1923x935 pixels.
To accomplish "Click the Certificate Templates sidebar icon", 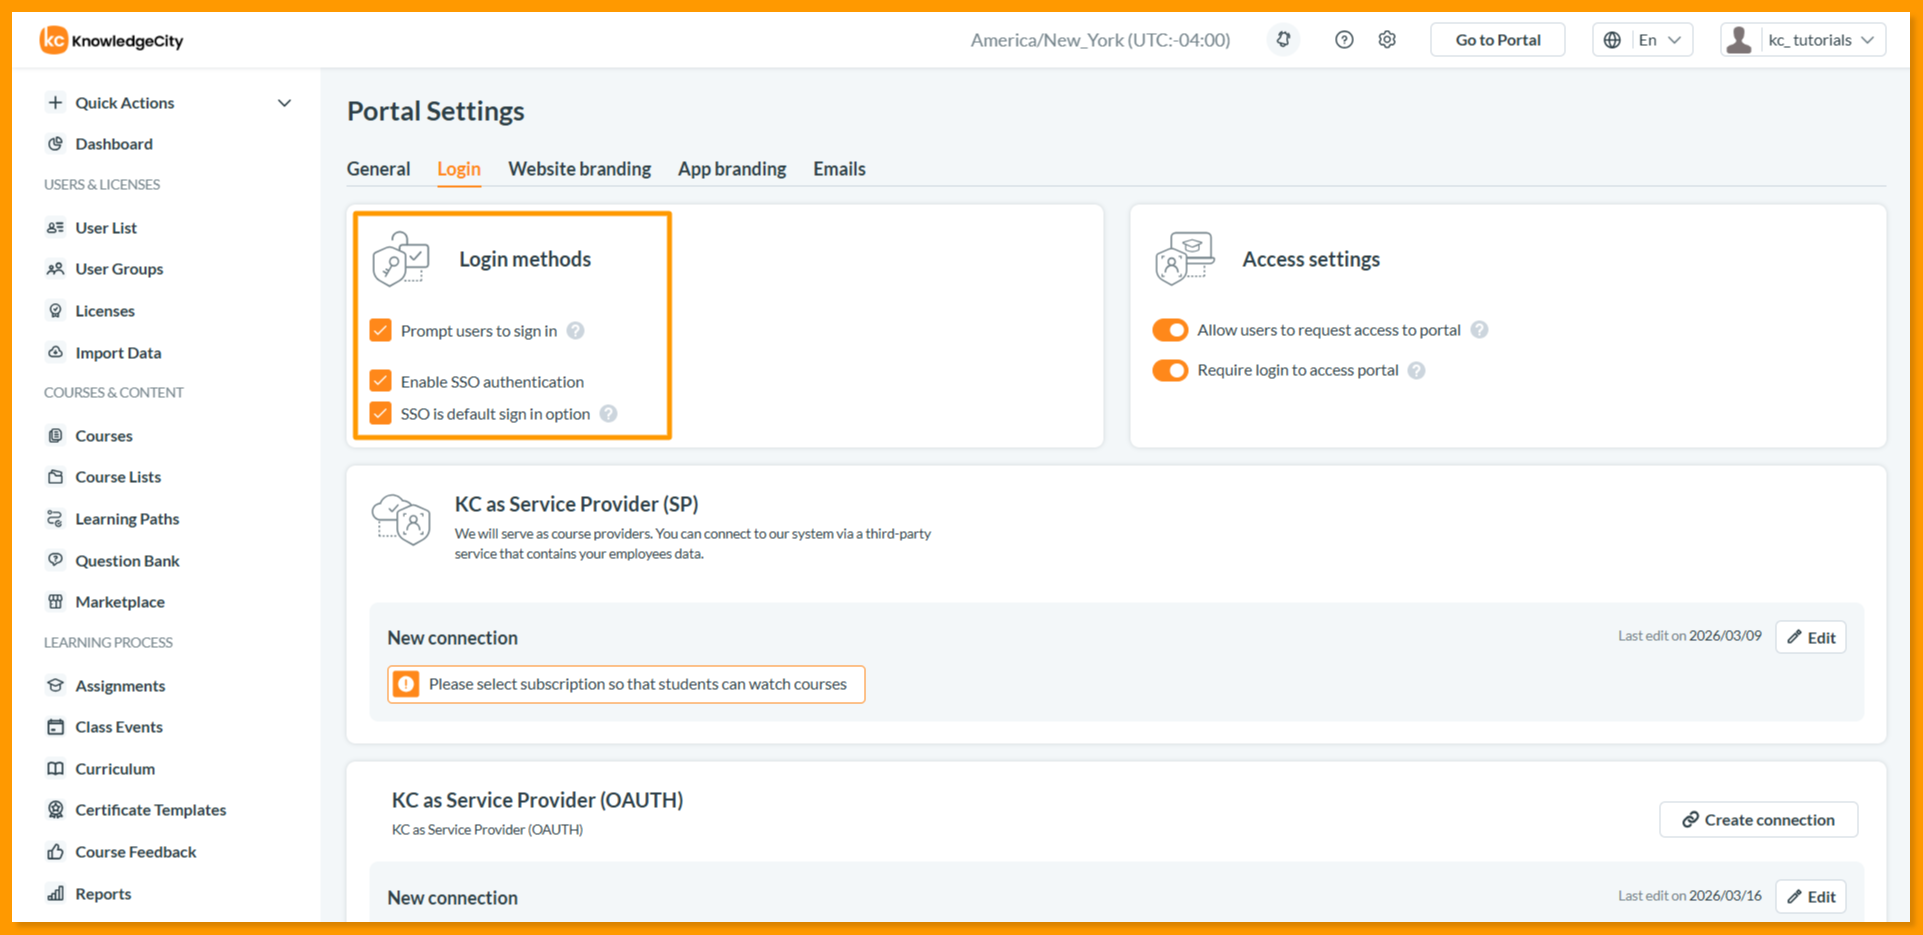I will [x=56, y=810].
